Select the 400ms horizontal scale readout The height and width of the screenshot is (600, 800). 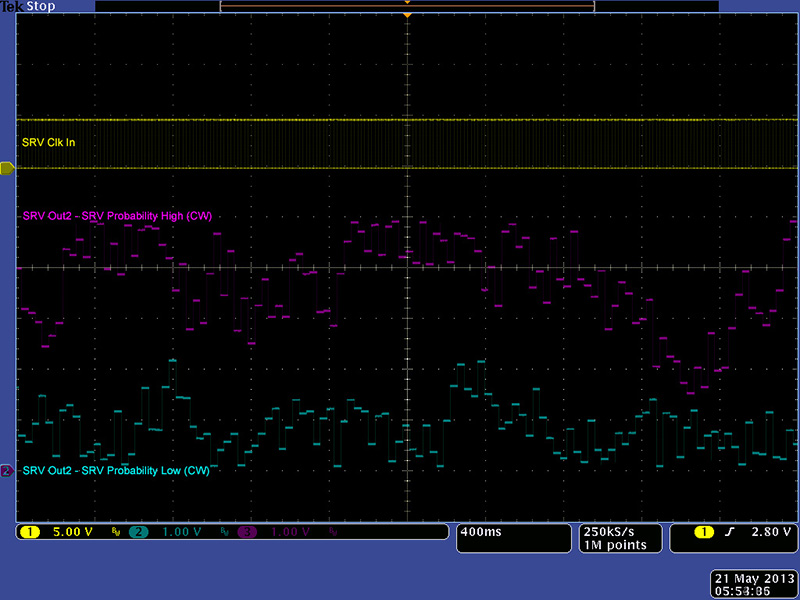click(x=480, y=532)
